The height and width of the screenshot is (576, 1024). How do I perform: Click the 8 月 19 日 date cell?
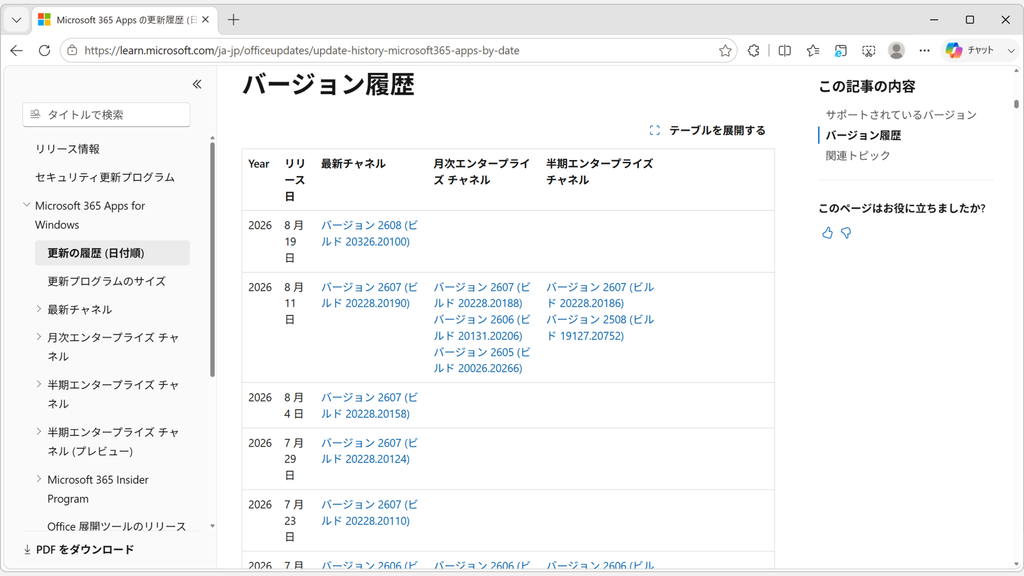tap(294, 242)
